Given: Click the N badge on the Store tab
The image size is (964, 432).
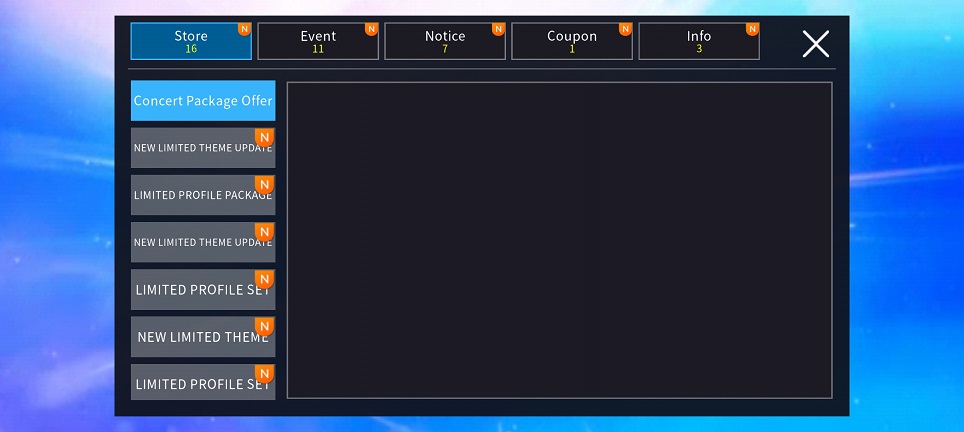Looking at the screenshot, I should (245, 29).
